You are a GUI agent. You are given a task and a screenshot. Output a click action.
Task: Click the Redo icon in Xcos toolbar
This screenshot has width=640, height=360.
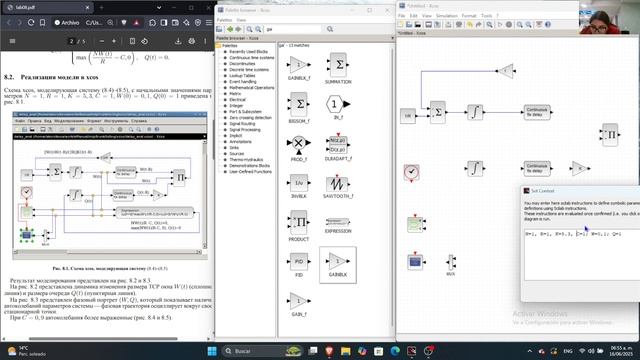pyautogui.click(x=479, y=24)
